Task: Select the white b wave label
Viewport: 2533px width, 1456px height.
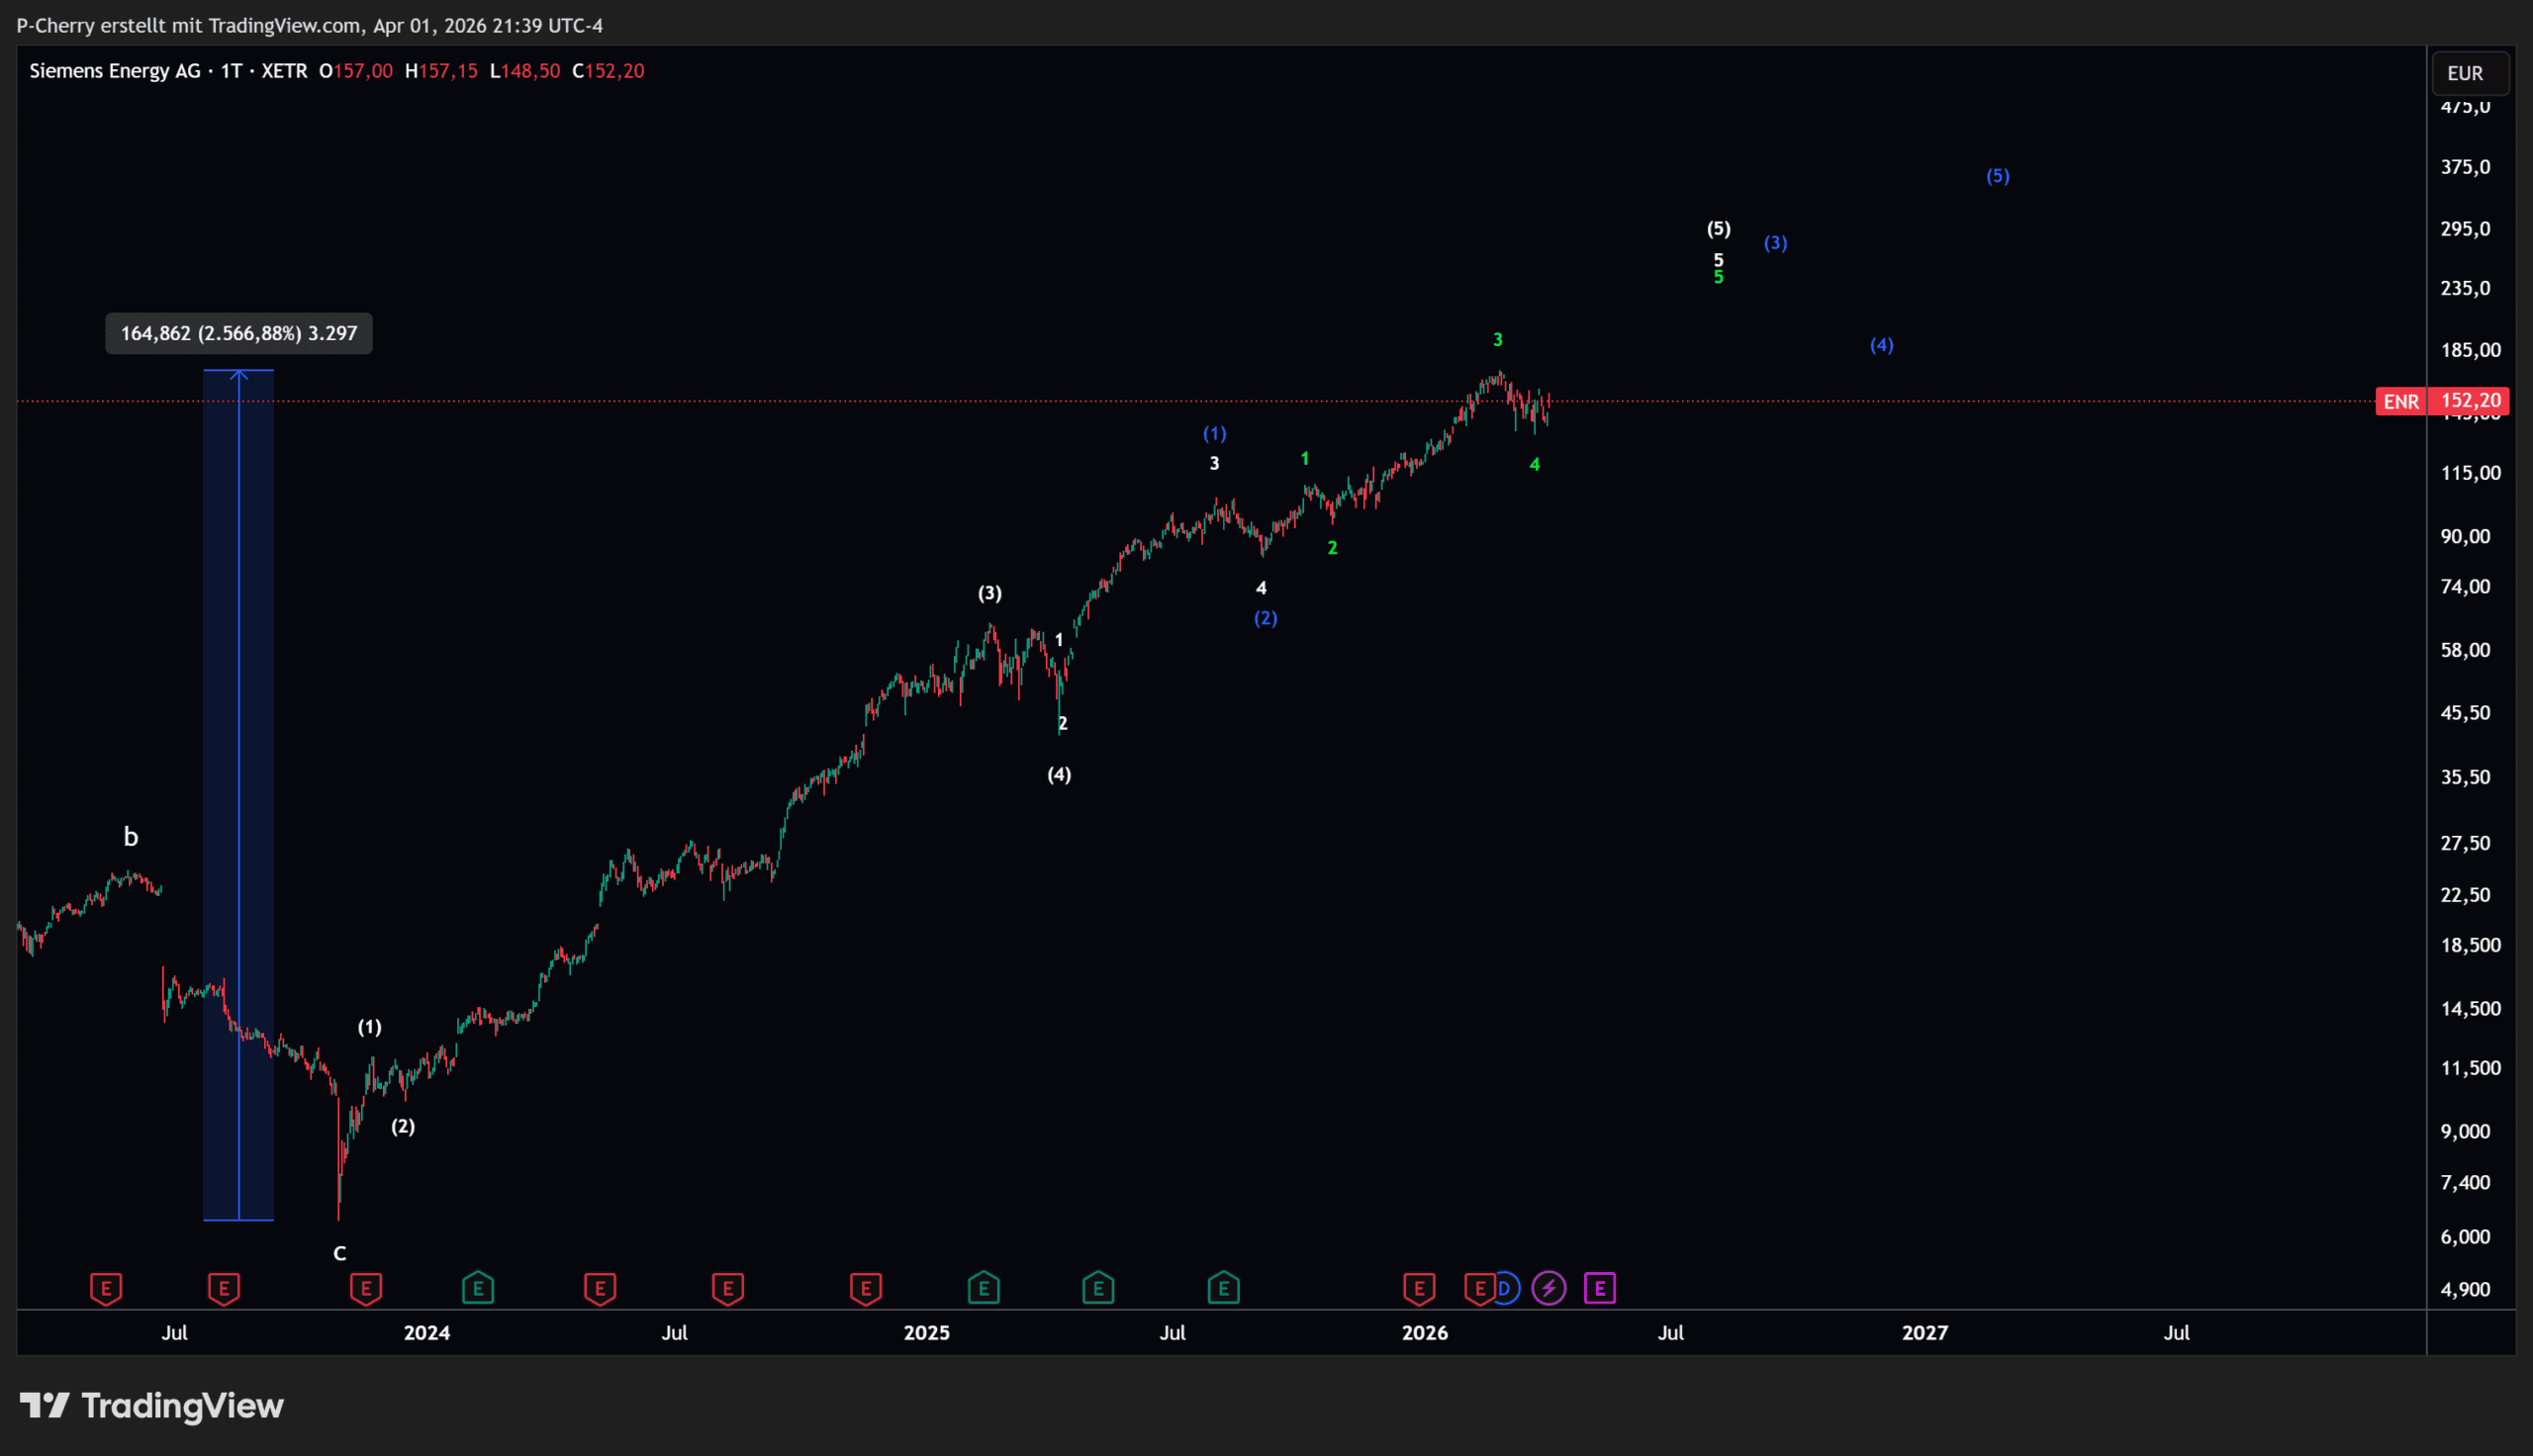Action: pos(130,837)
